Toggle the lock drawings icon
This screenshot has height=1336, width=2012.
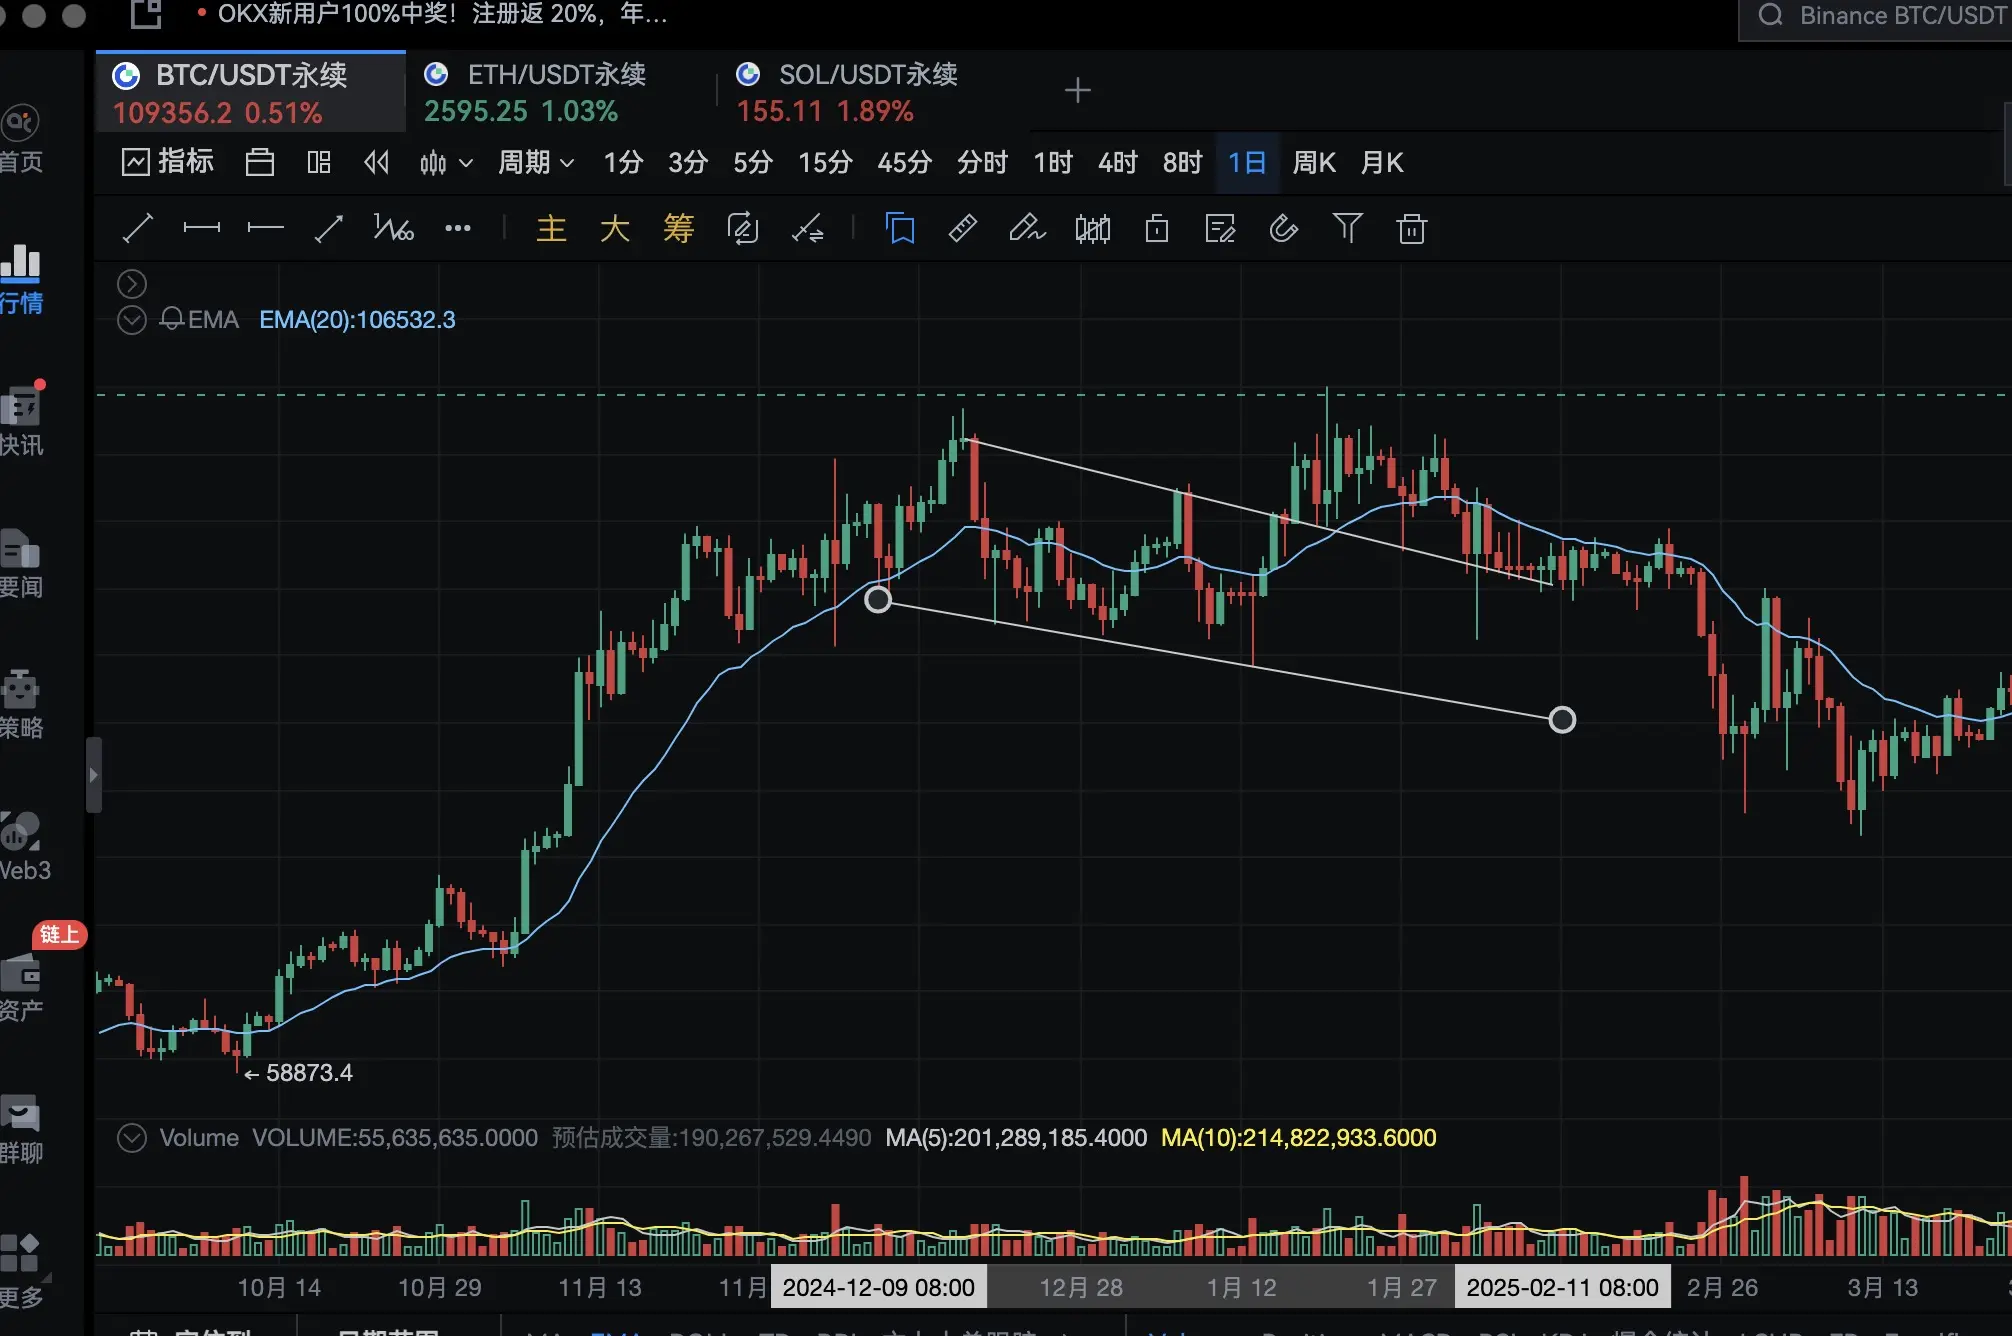tap(1157, 229)
